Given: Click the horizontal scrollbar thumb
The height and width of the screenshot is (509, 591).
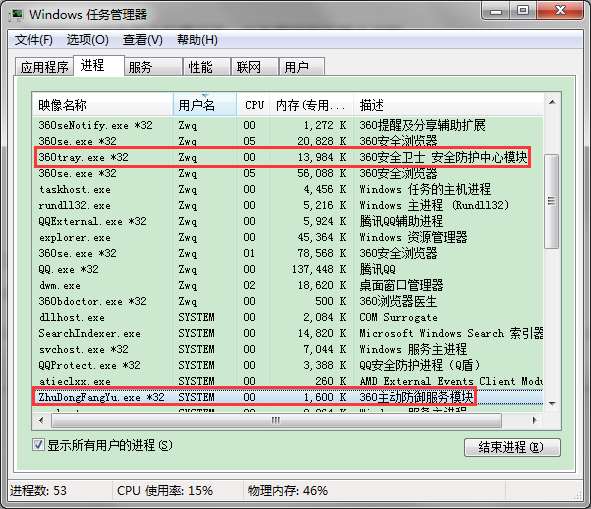Looking at the screenshot, I should click(276, 420).
